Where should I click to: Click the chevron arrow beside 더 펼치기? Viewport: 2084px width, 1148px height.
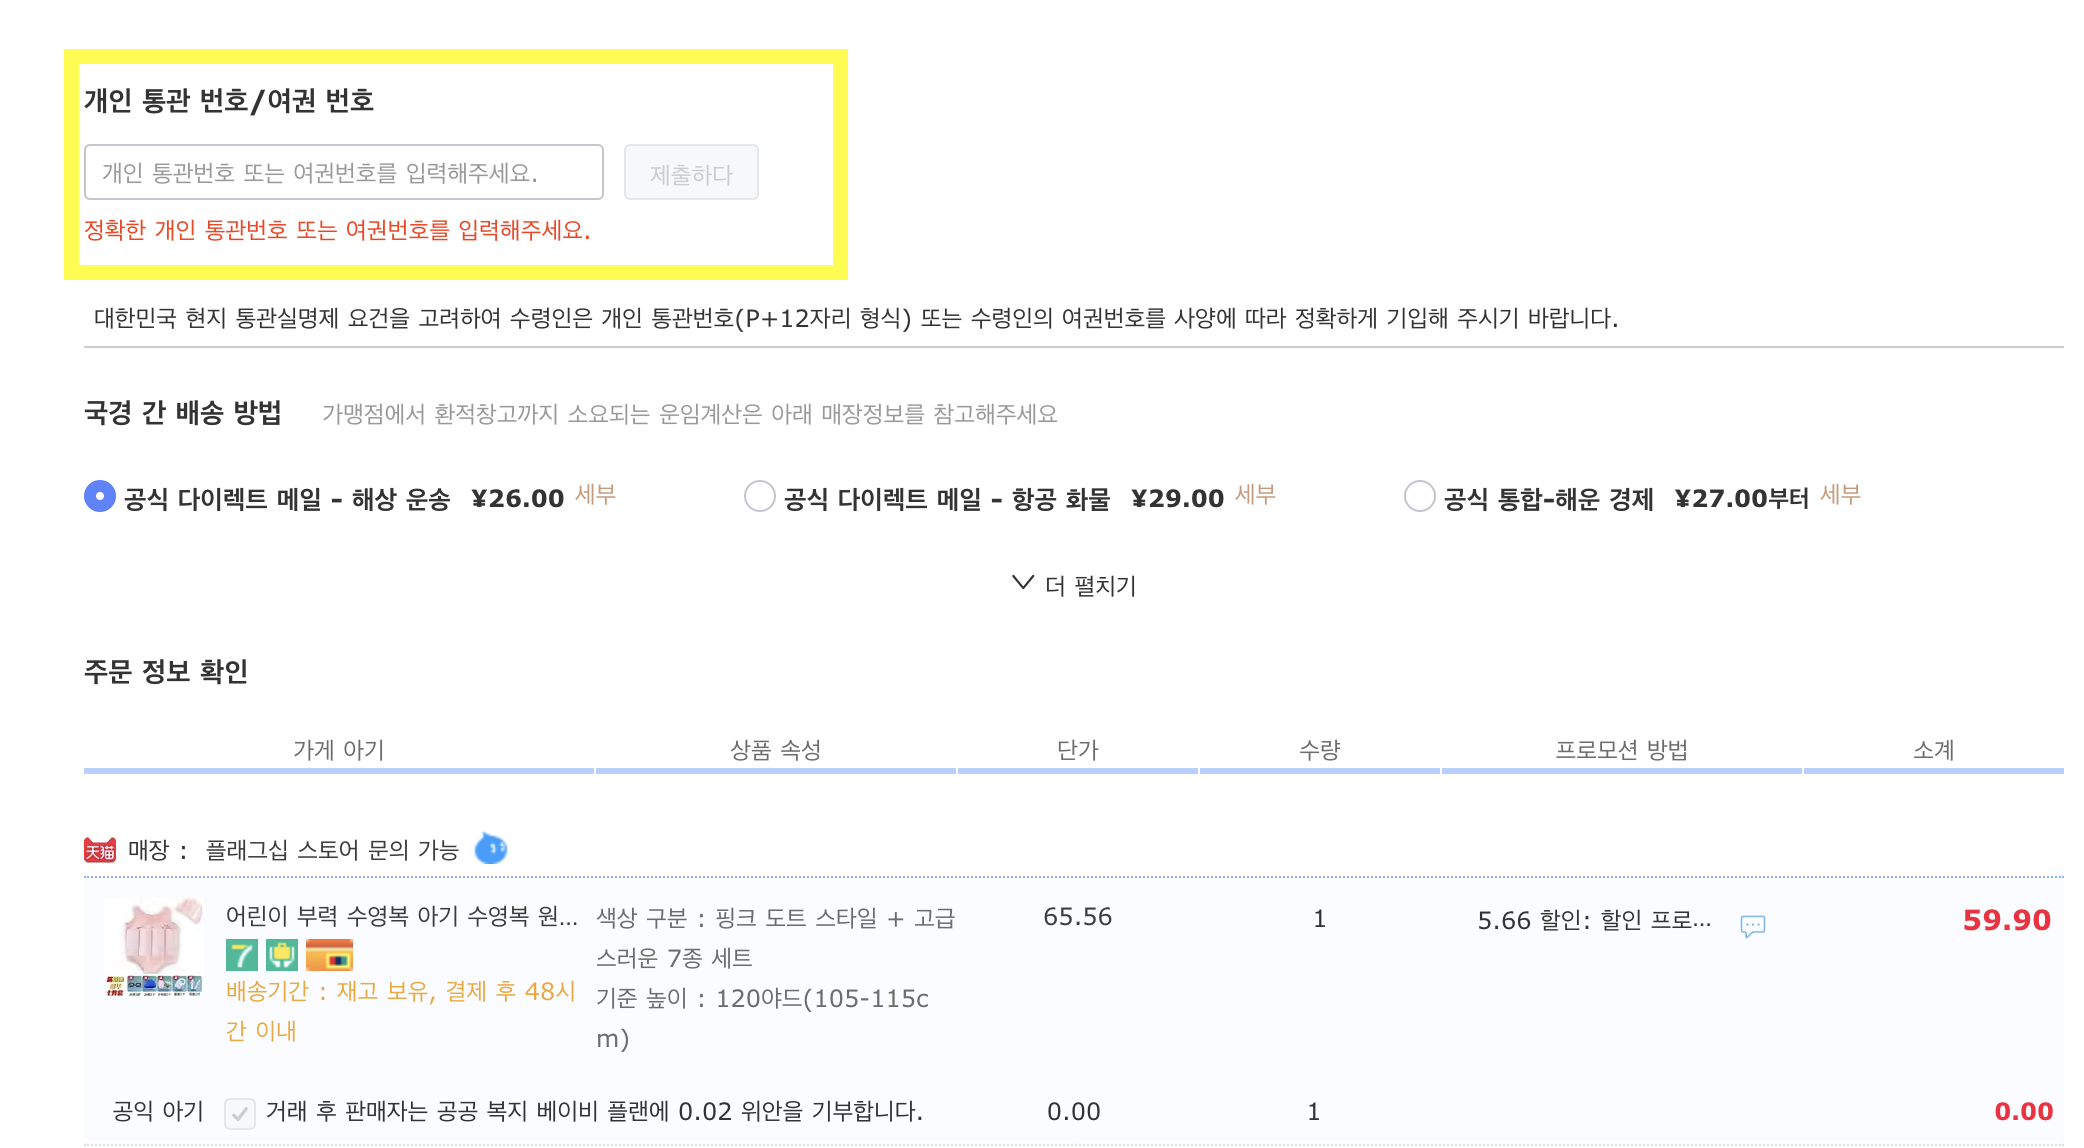1022,582
